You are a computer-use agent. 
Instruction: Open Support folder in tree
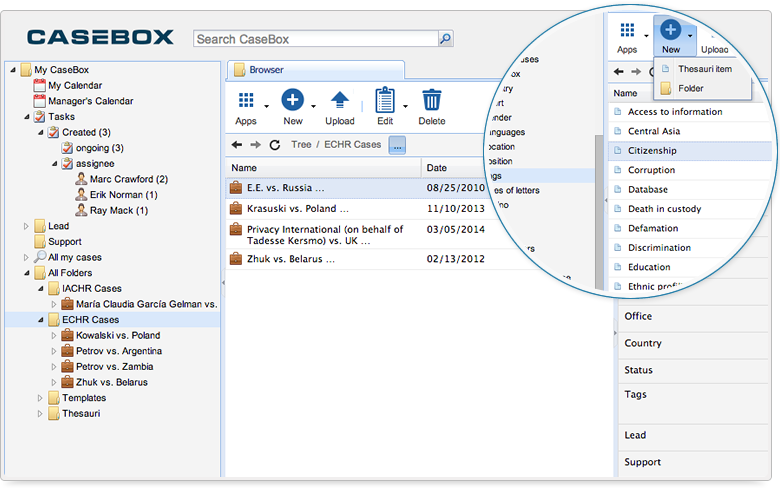[65, 242]
